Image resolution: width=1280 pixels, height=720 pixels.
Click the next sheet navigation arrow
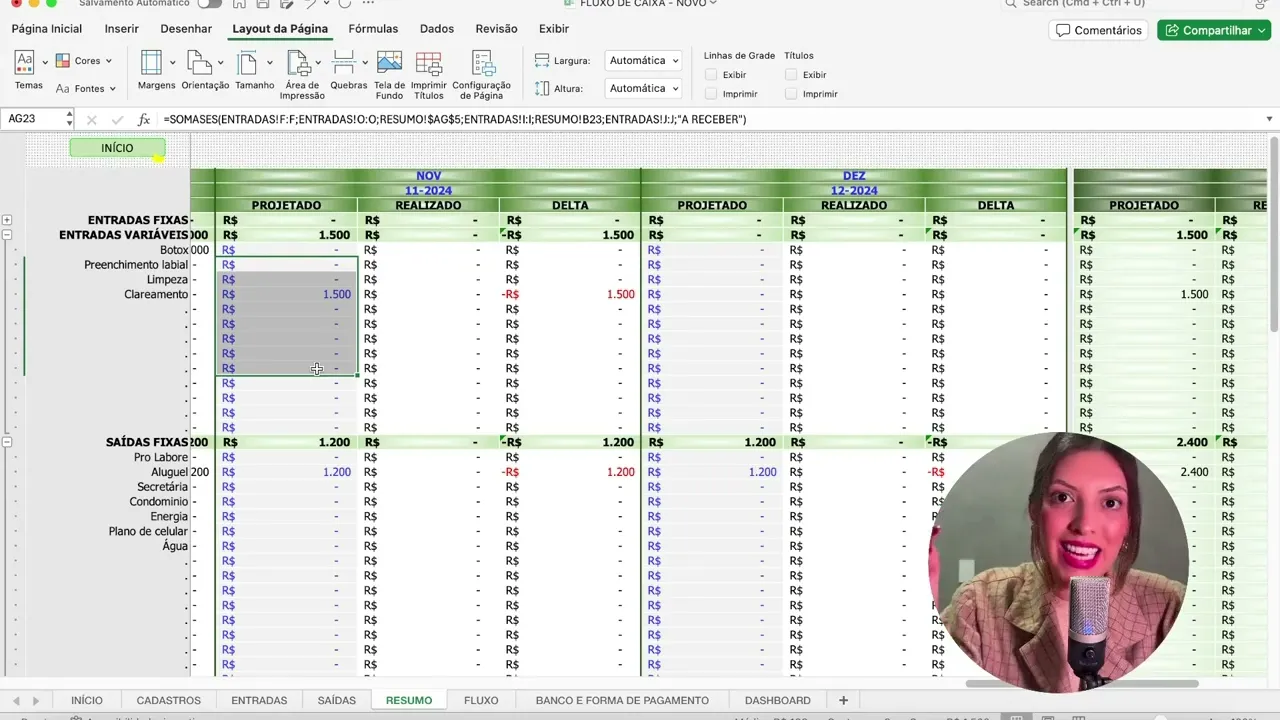tap(36, 701)
